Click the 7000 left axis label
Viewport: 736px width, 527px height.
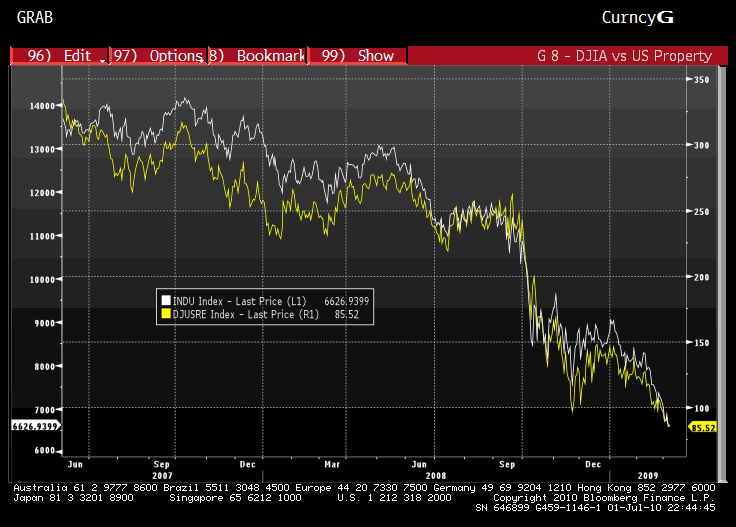click(x=45, y=410)
